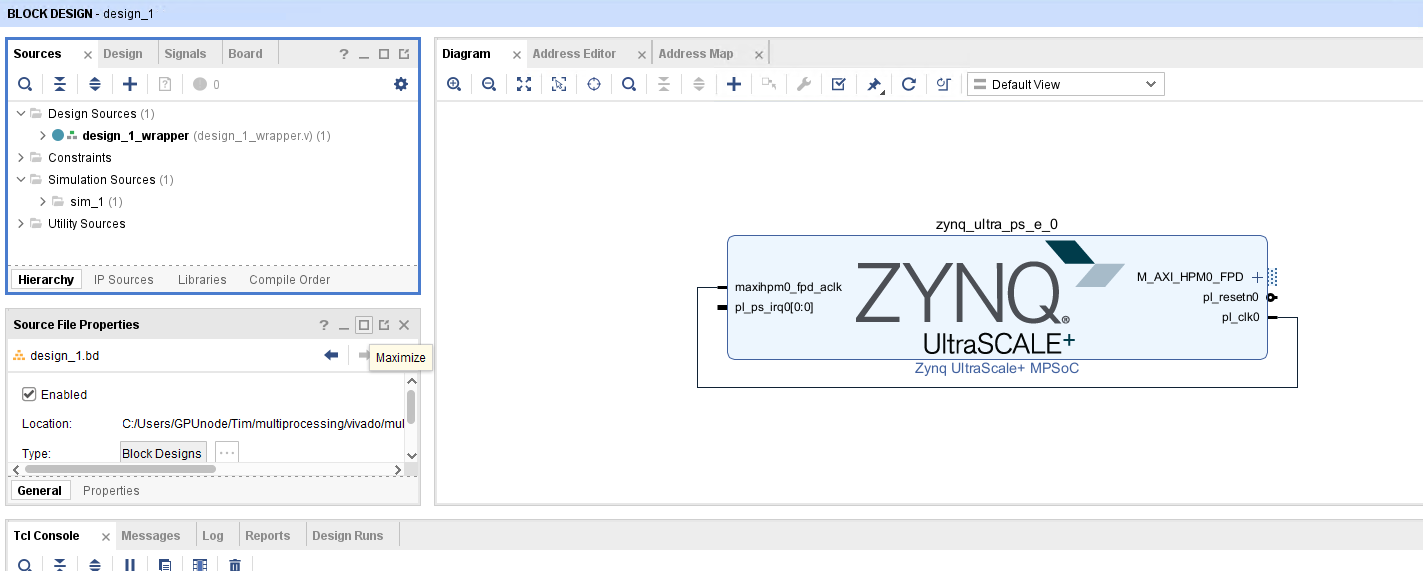The height and width of the screenshot is (571, 1423).
Task: Activate the select area tool in Diagram
Action: (559, 84)
